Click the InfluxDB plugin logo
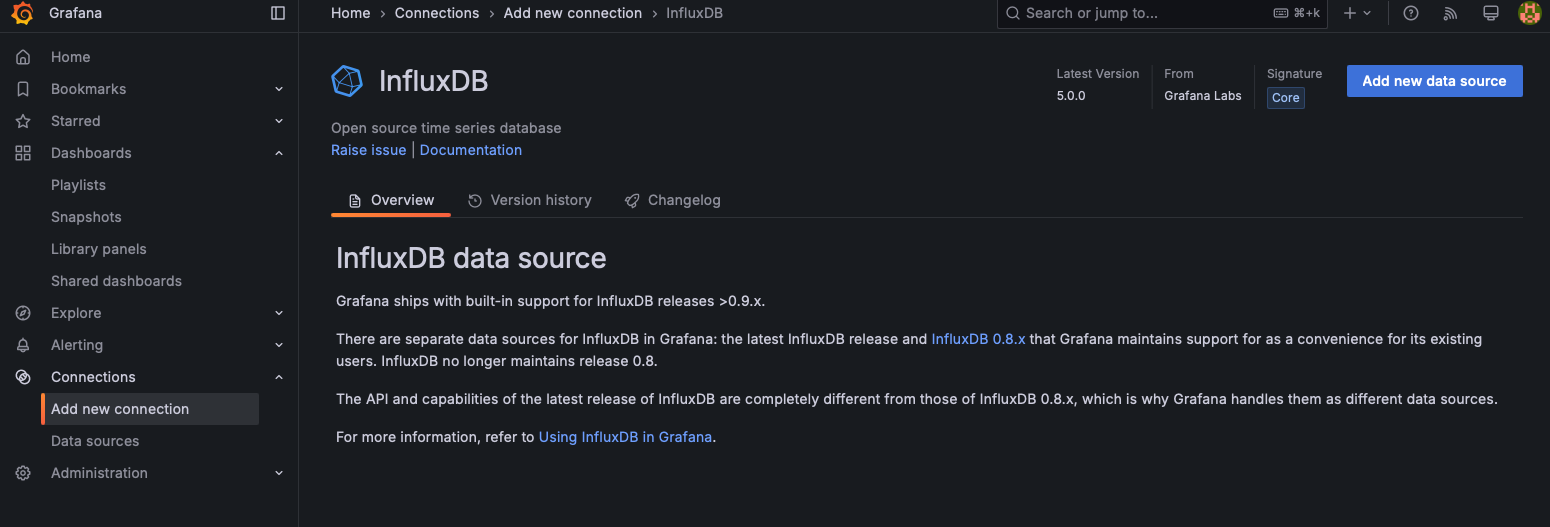 pos(347,81)
